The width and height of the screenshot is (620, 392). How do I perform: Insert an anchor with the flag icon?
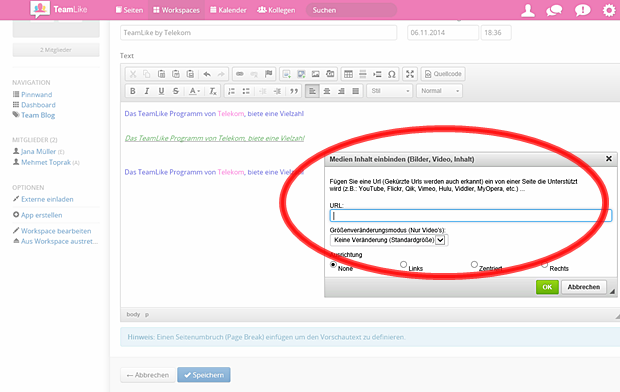coord(268,74)
